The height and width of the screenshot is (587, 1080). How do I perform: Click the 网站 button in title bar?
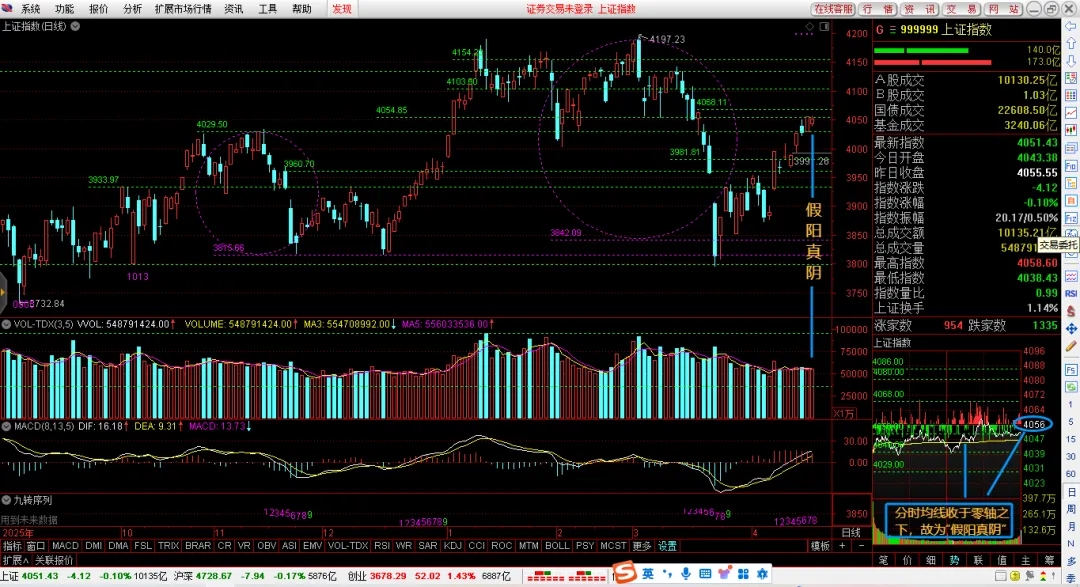pos(1004,9)
